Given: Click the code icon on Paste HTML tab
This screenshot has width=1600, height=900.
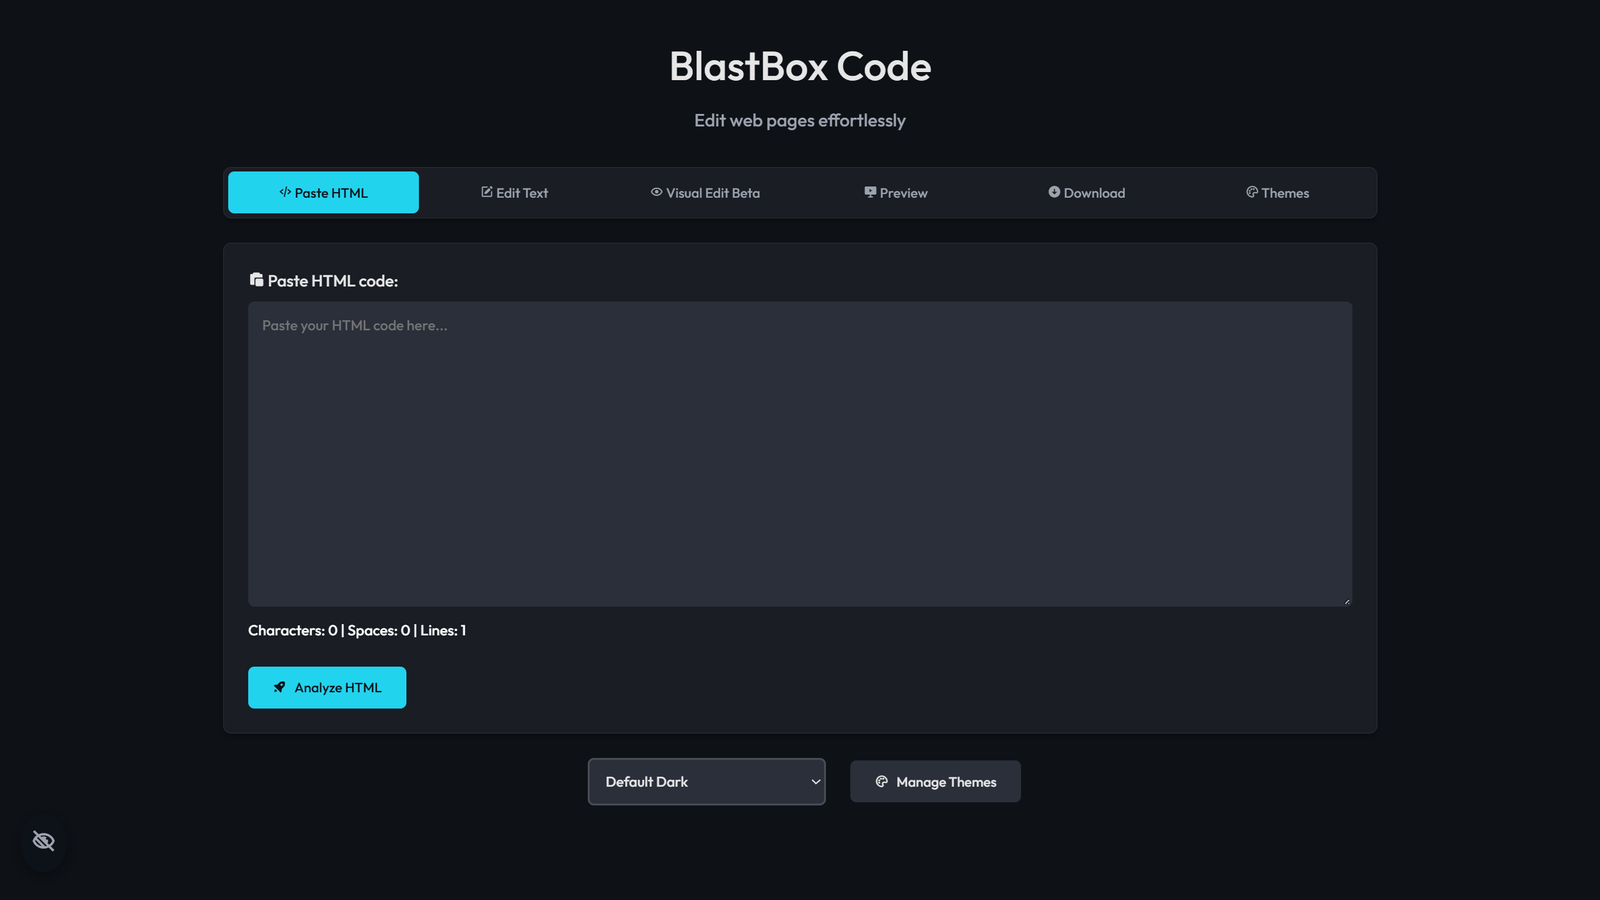Looking at the screenshot, I should click(x=284, y=192).
